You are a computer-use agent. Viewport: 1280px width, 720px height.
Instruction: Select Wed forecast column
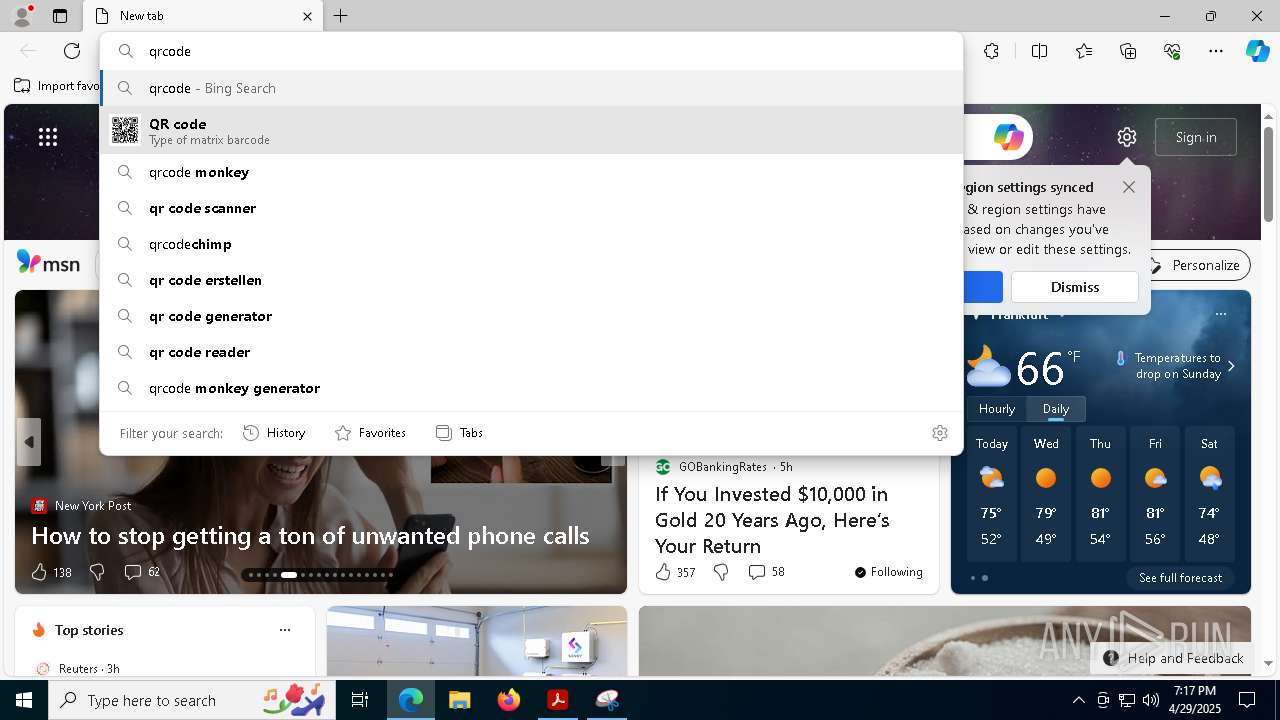[1046, 493]
